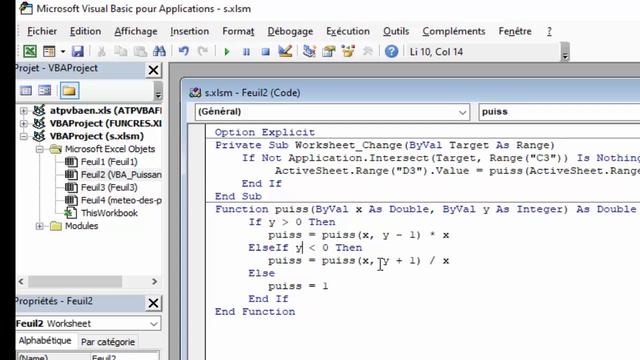The height and width of the screenshot is (360, 640).
Task: Open Visual Basic Help question-mark icon
Action: [391, 51]
